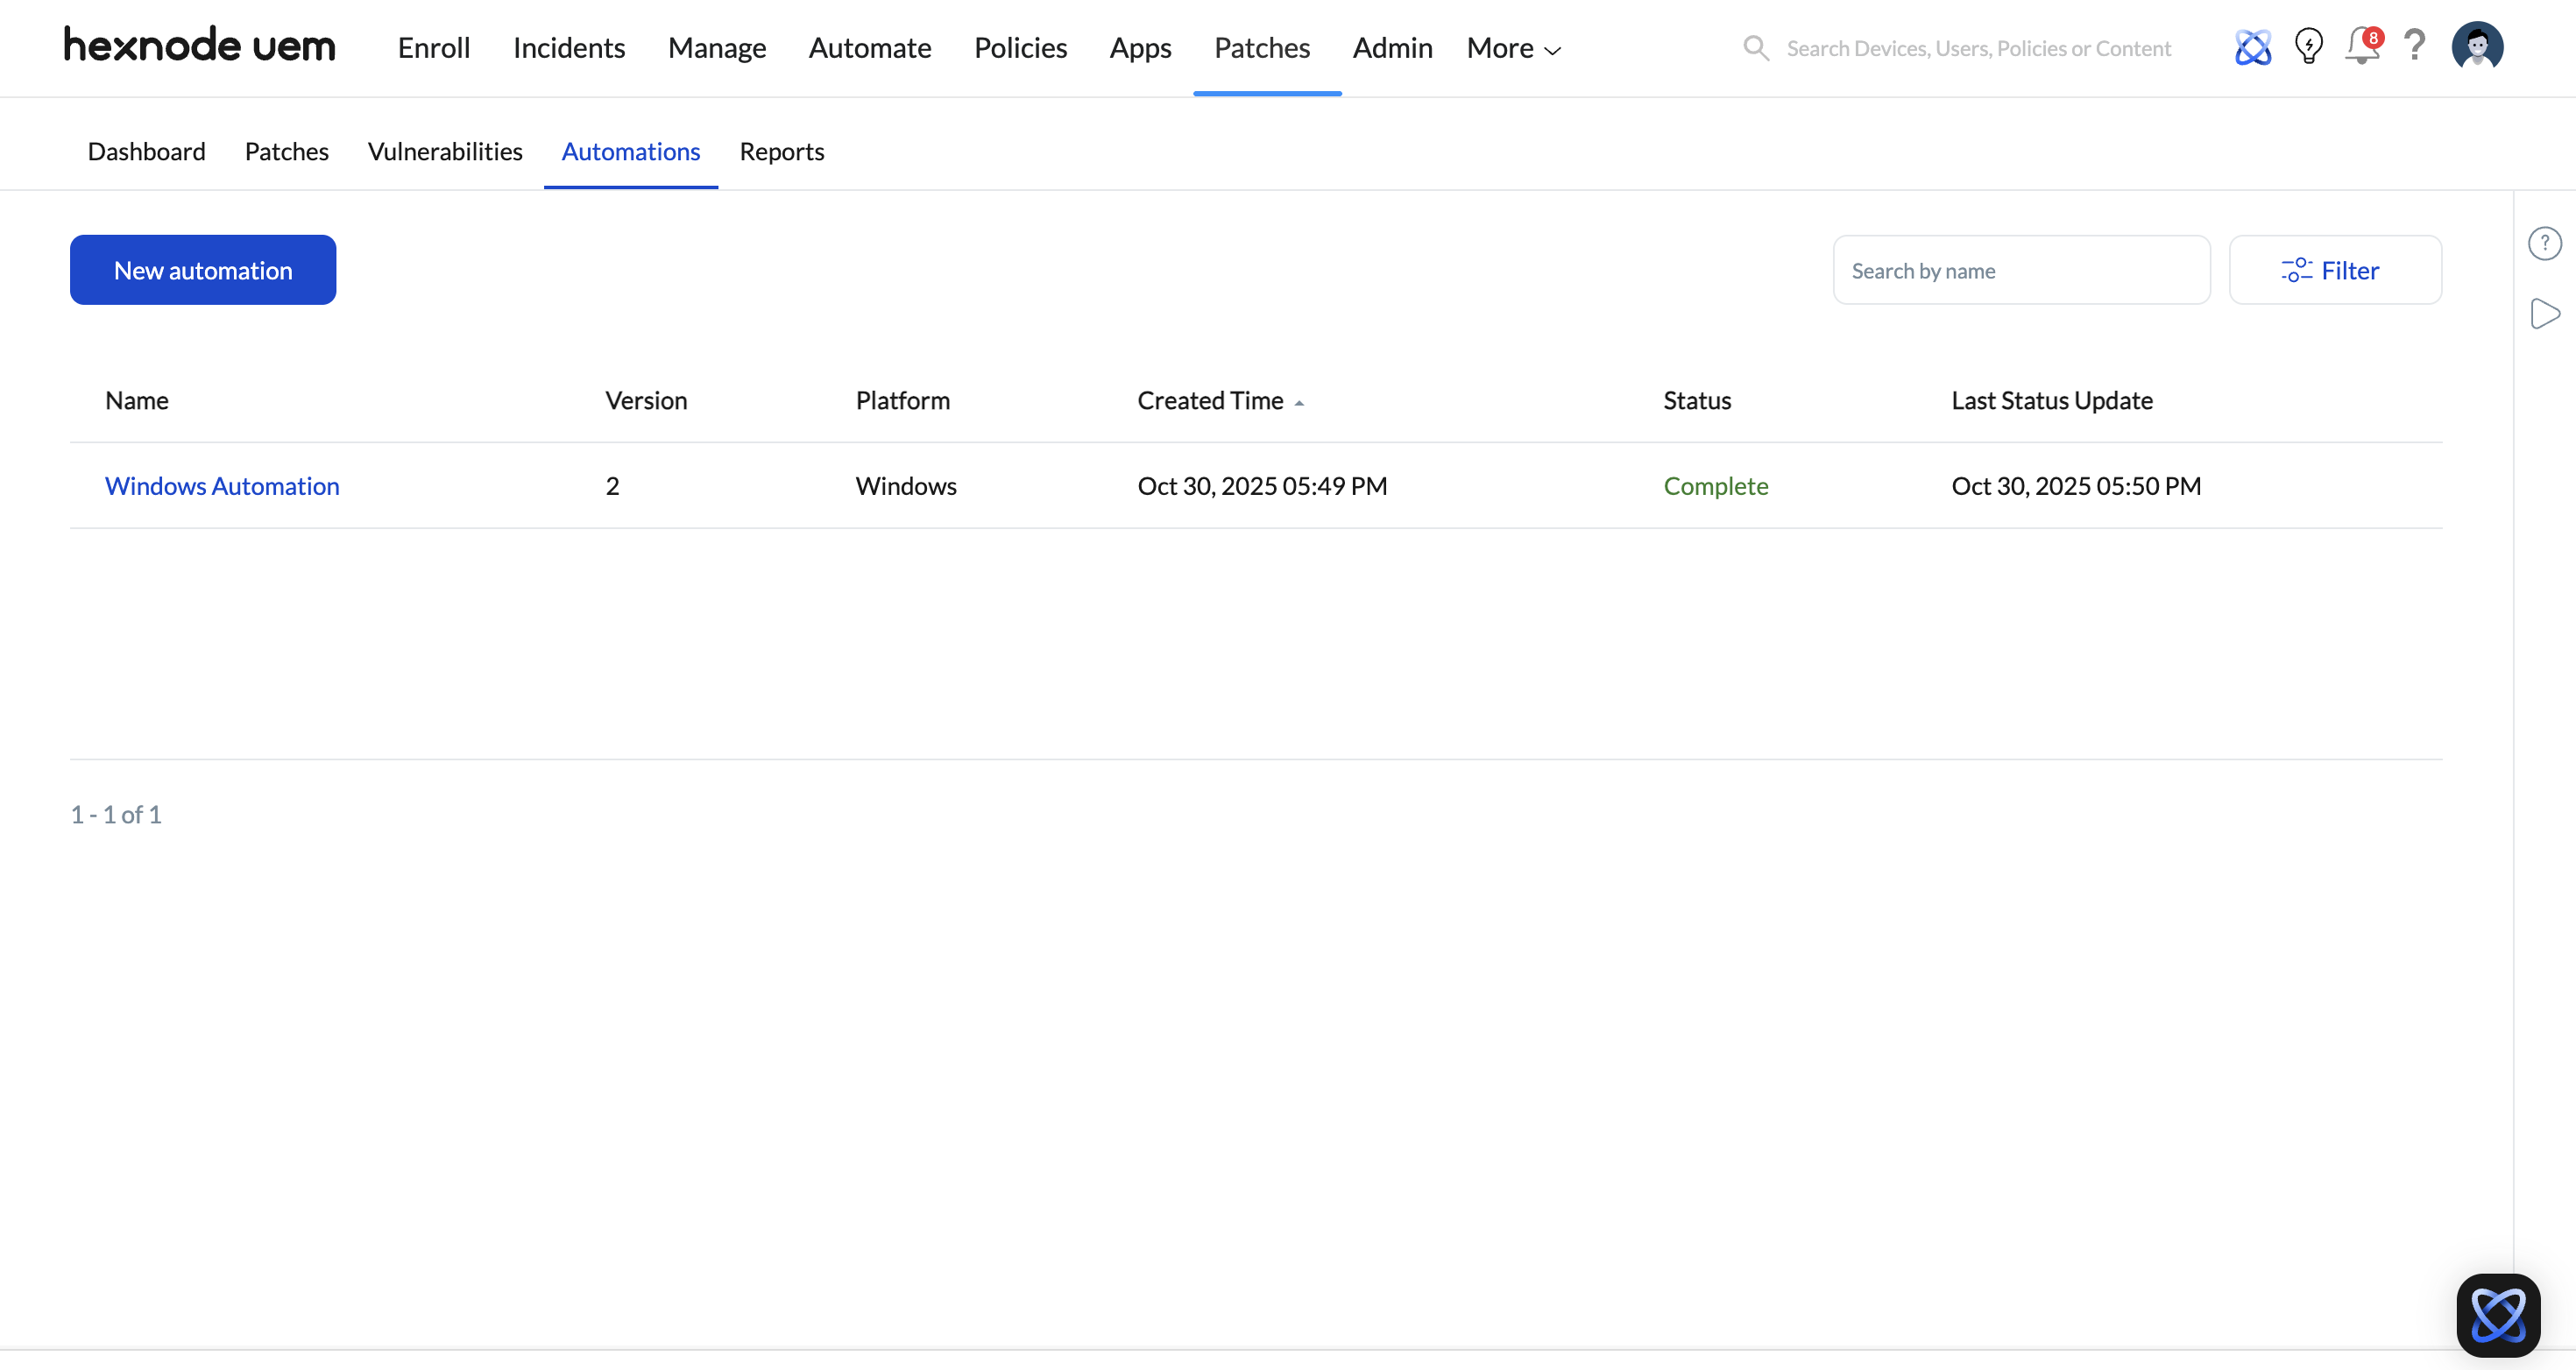The image size is (2576, 1370).
Task: Sort by Created Time column arrow
Action: [x=1299, y=402]
